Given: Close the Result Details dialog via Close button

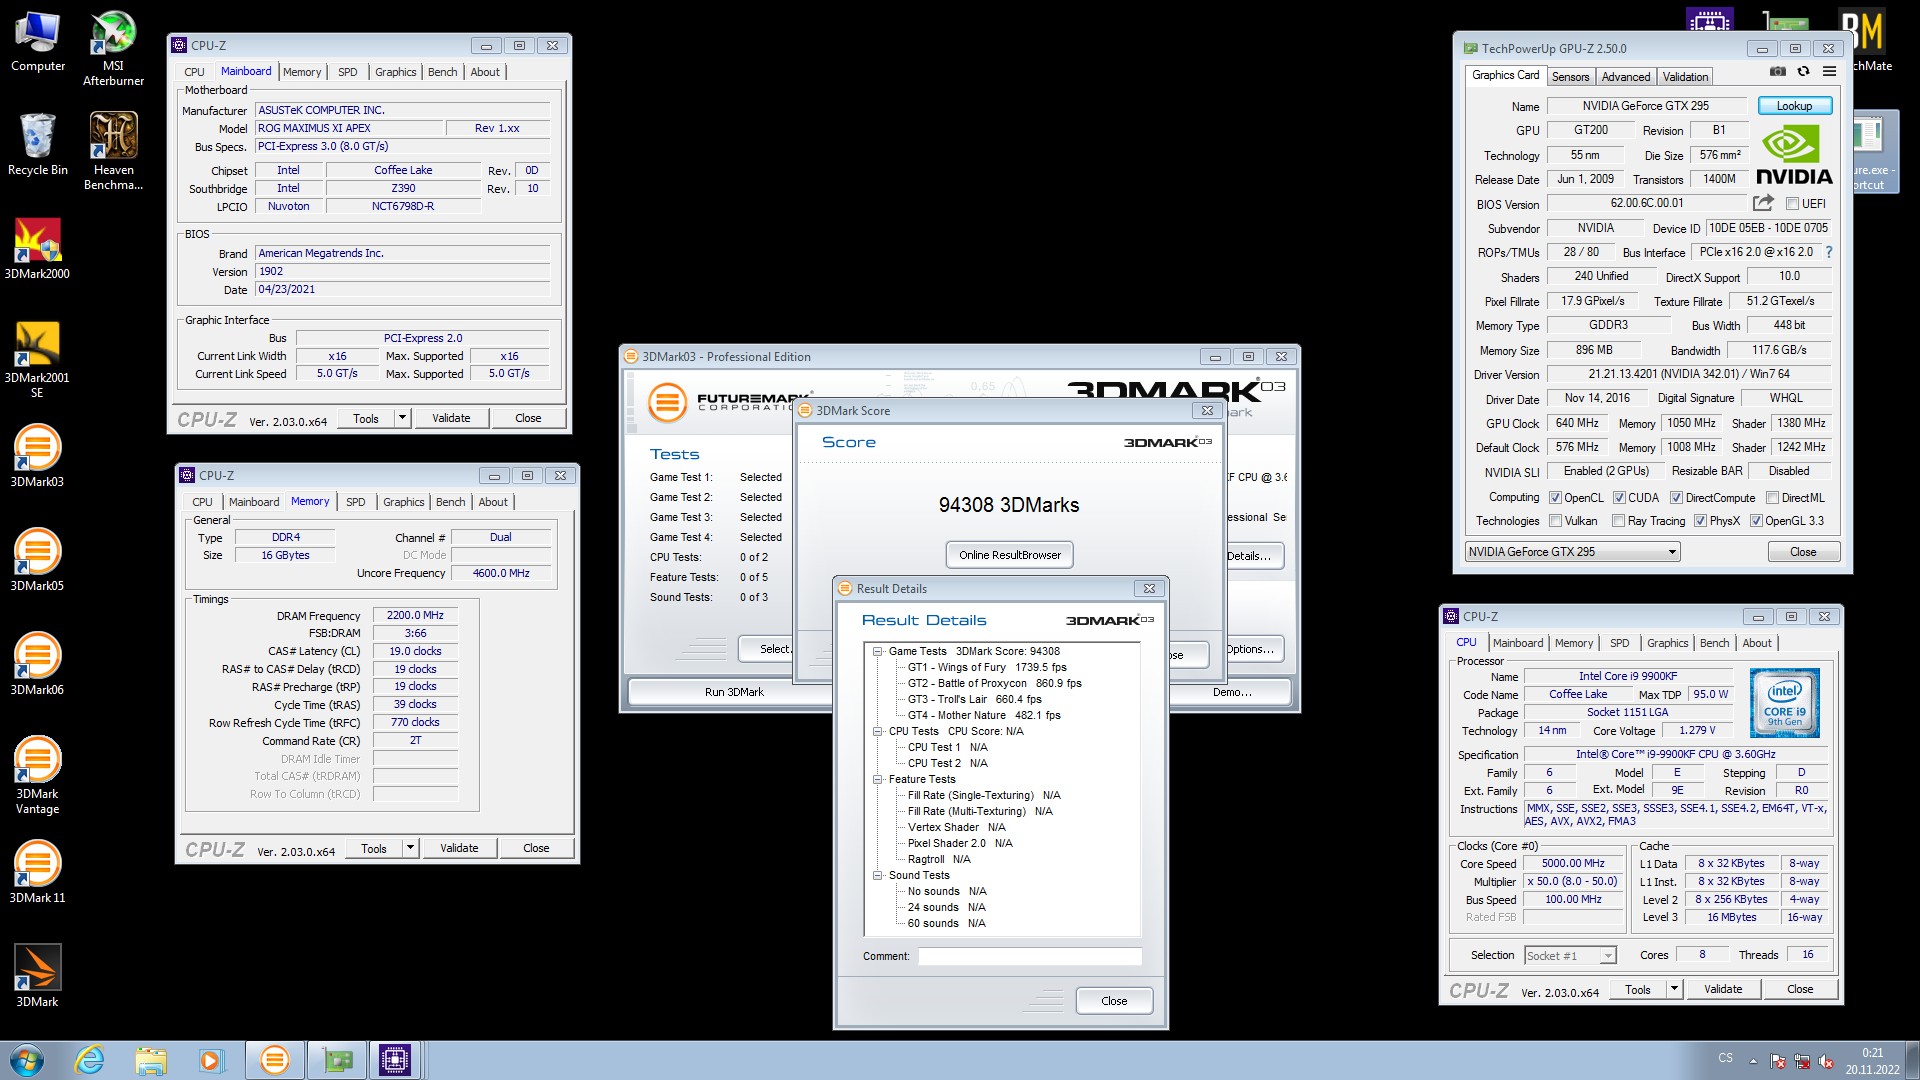Looking at the screenshot, I should 1114,1001.
